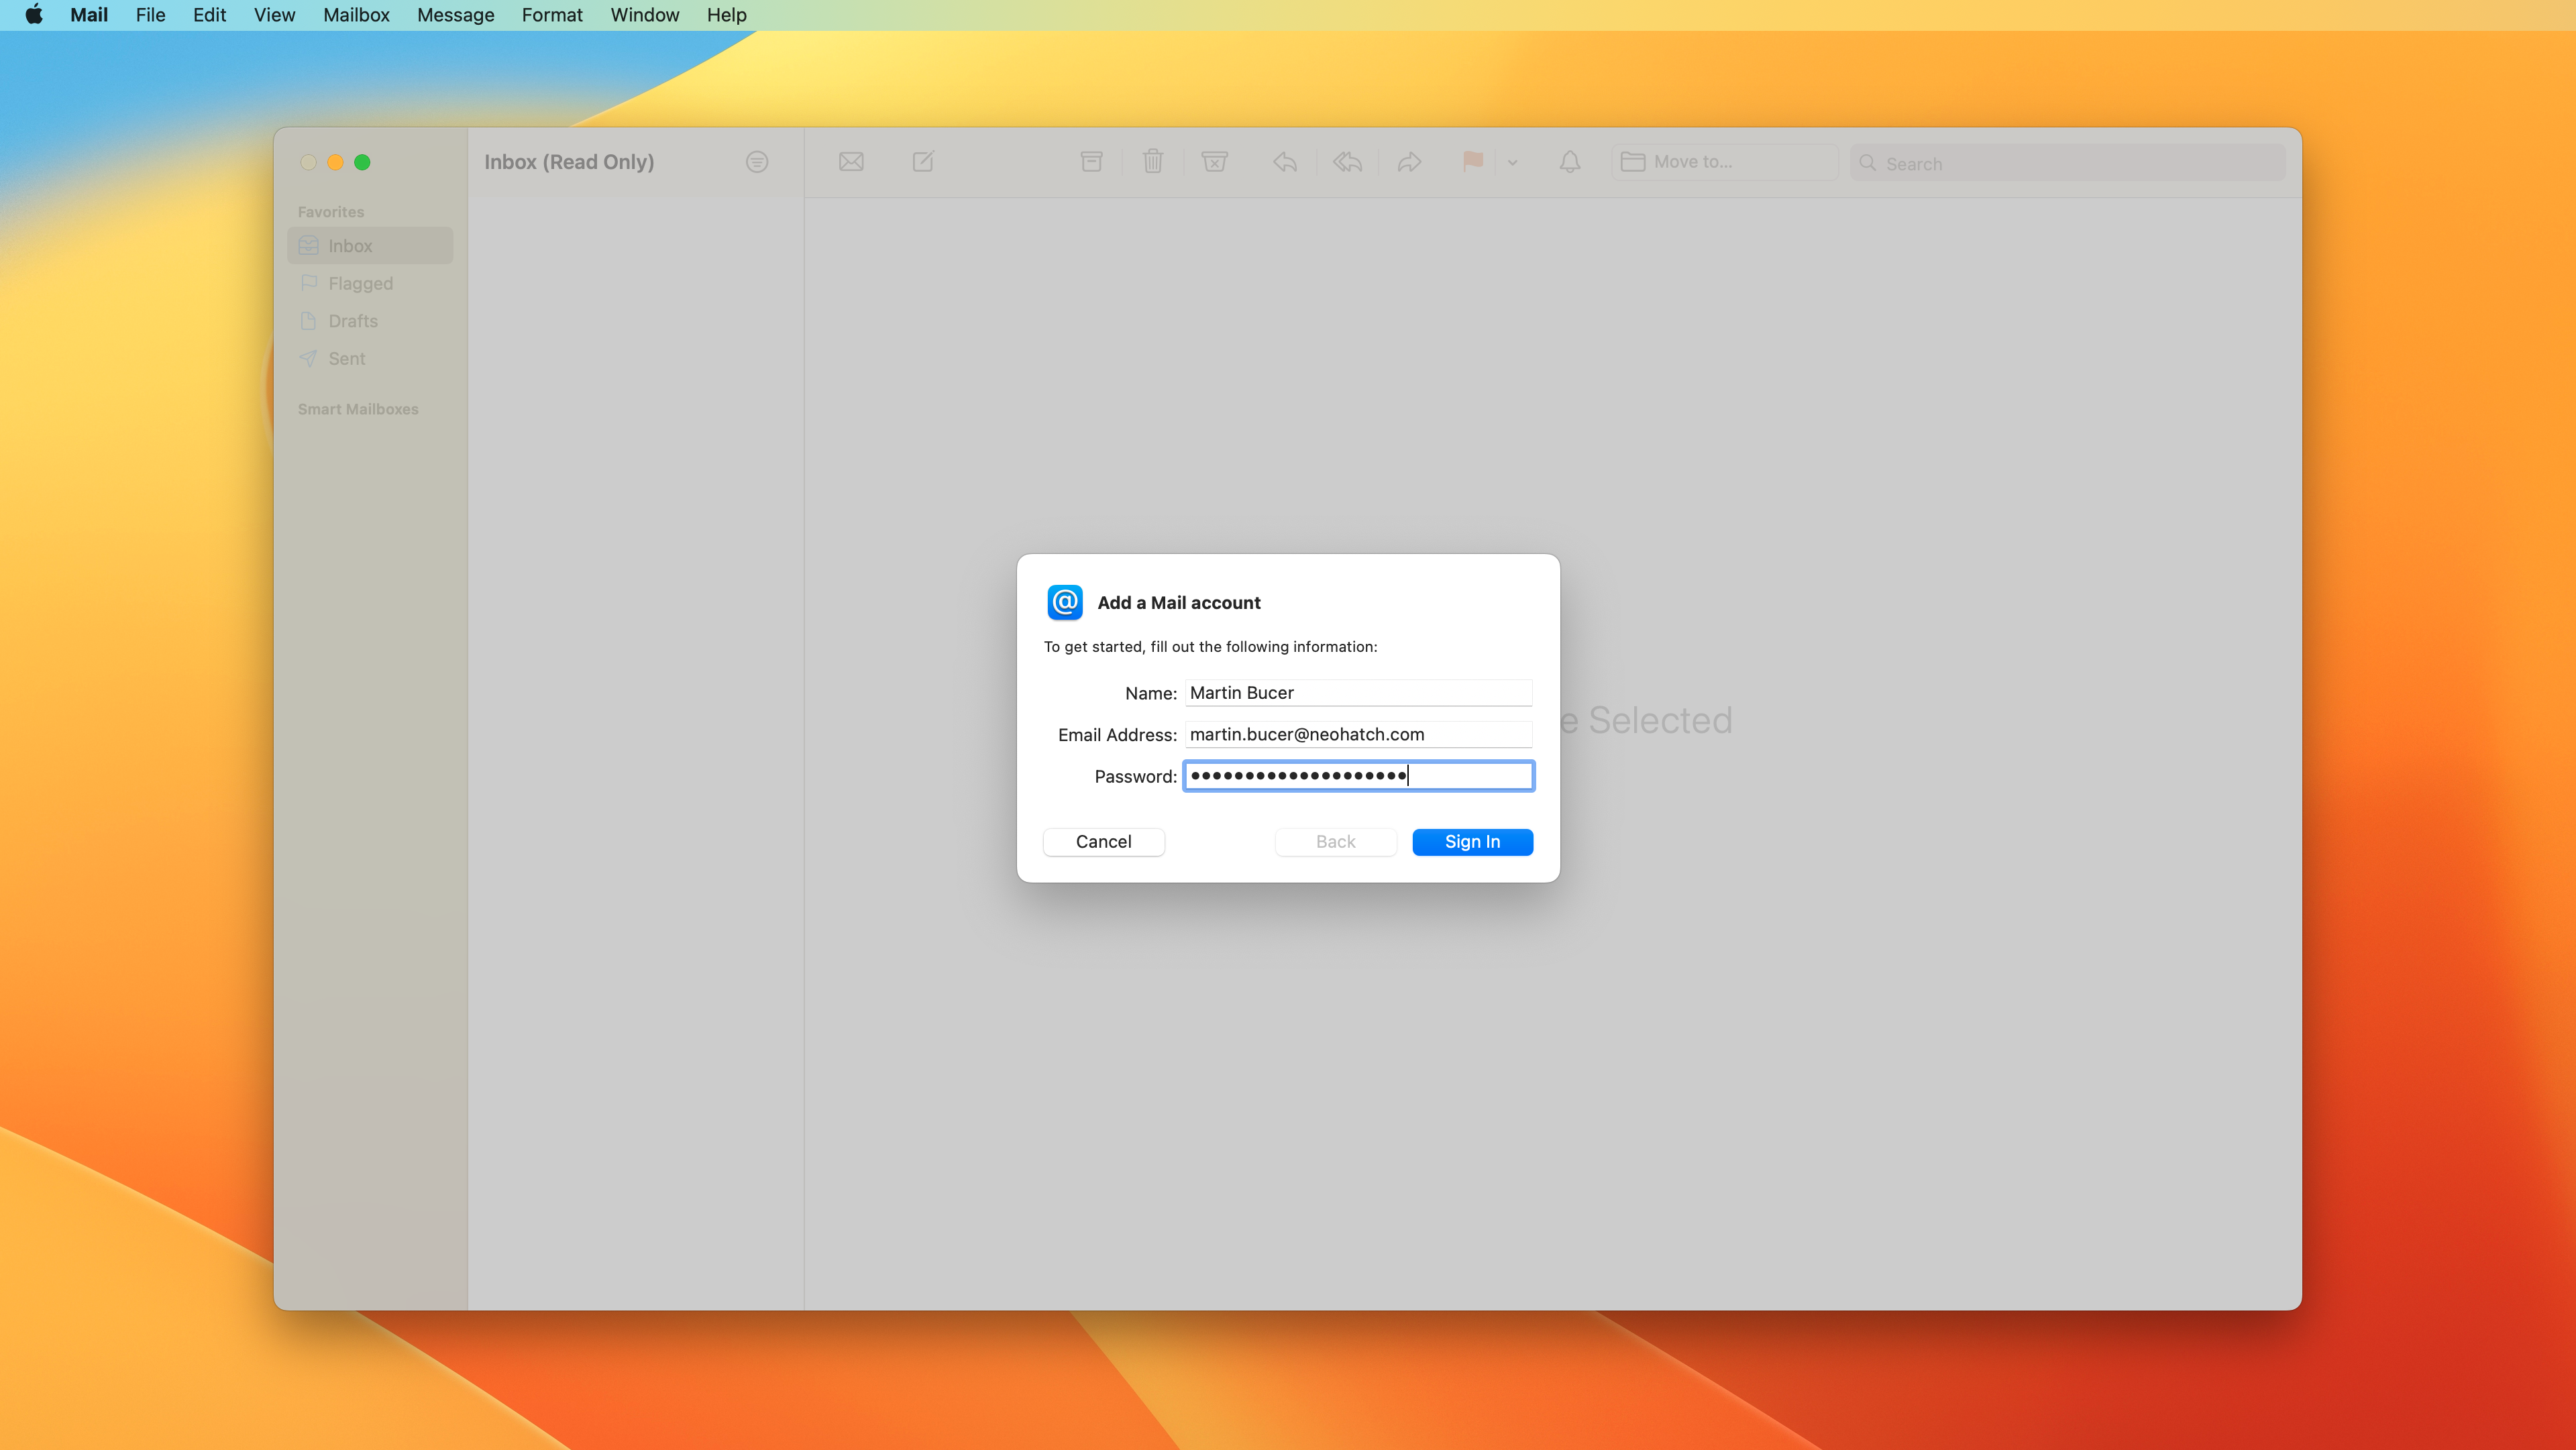The width and height of the screenshot is (2576, 1450).
Task: Open the Edit menu
Action: pos(209,15)
